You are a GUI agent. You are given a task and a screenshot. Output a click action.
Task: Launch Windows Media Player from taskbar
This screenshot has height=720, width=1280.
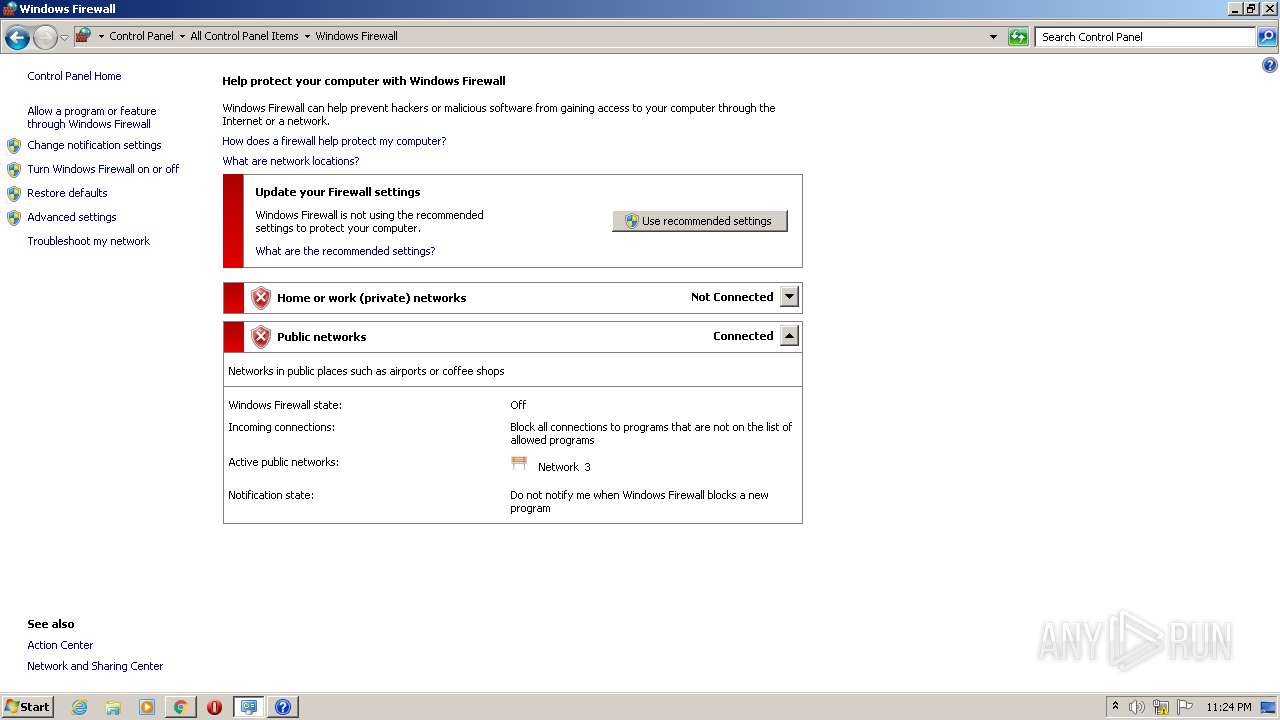147,707
